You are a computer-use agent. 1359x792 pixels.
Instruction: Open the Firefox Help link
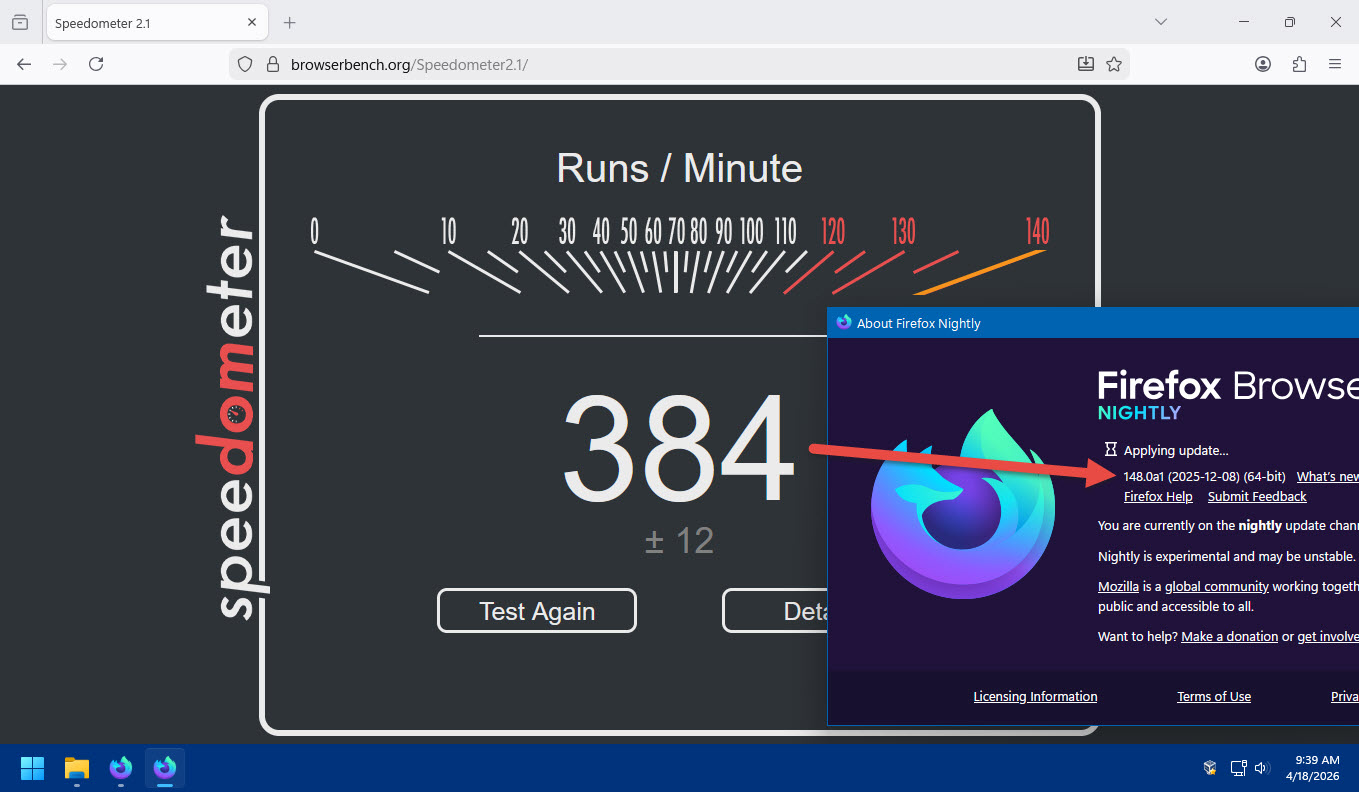pyautogui.click(x=1158, y=497)
